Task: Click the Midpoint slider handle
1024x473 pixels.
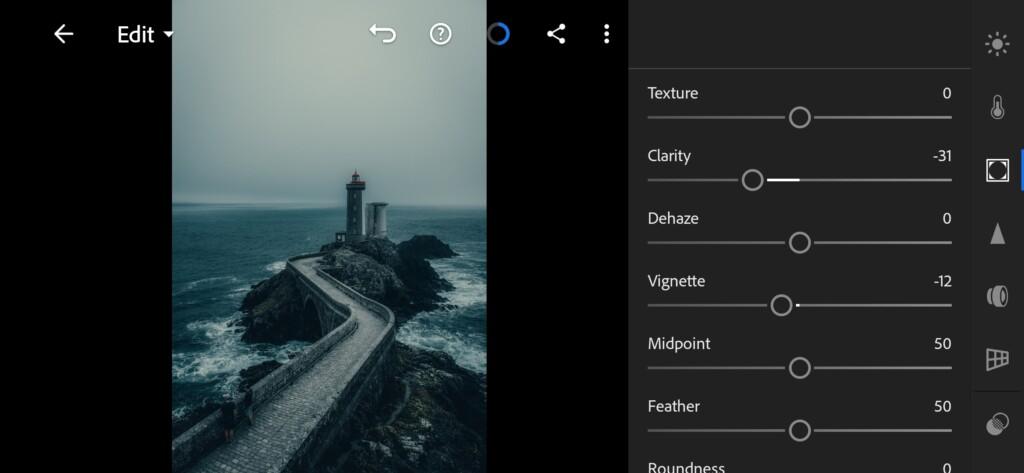Action: click(x=799, y=368)
